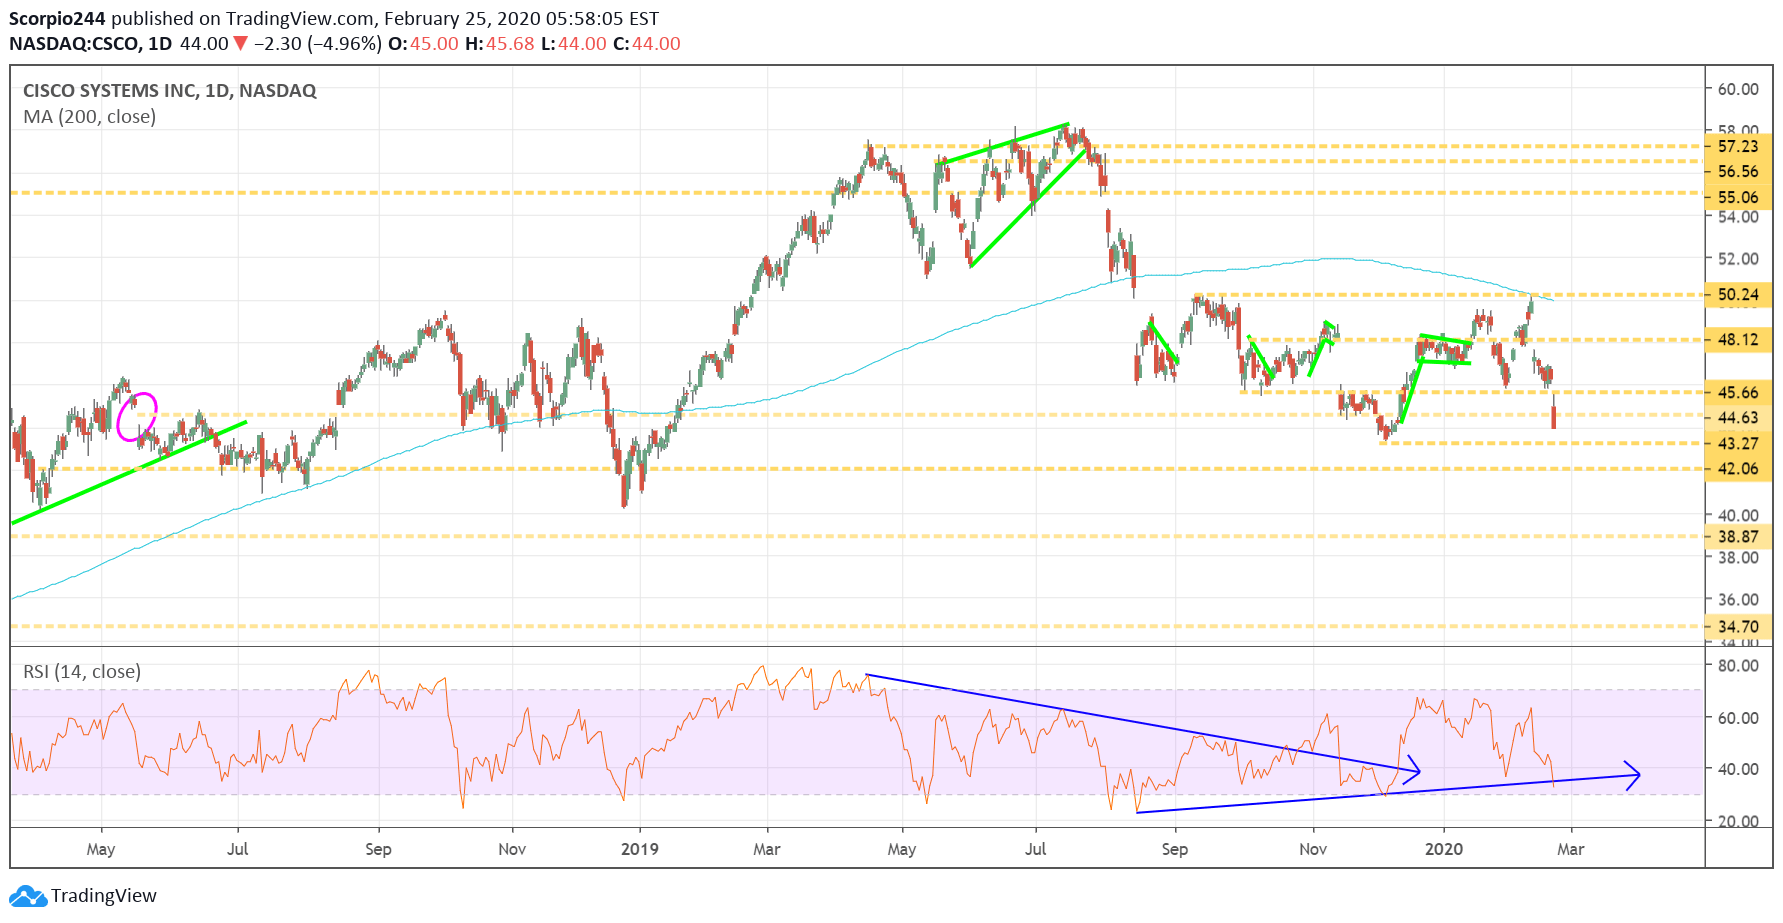Image resolution: width=1783 pixels, height=923 pixels.
Task: Click the O:45.00 open price value
Action: (423, 44)
